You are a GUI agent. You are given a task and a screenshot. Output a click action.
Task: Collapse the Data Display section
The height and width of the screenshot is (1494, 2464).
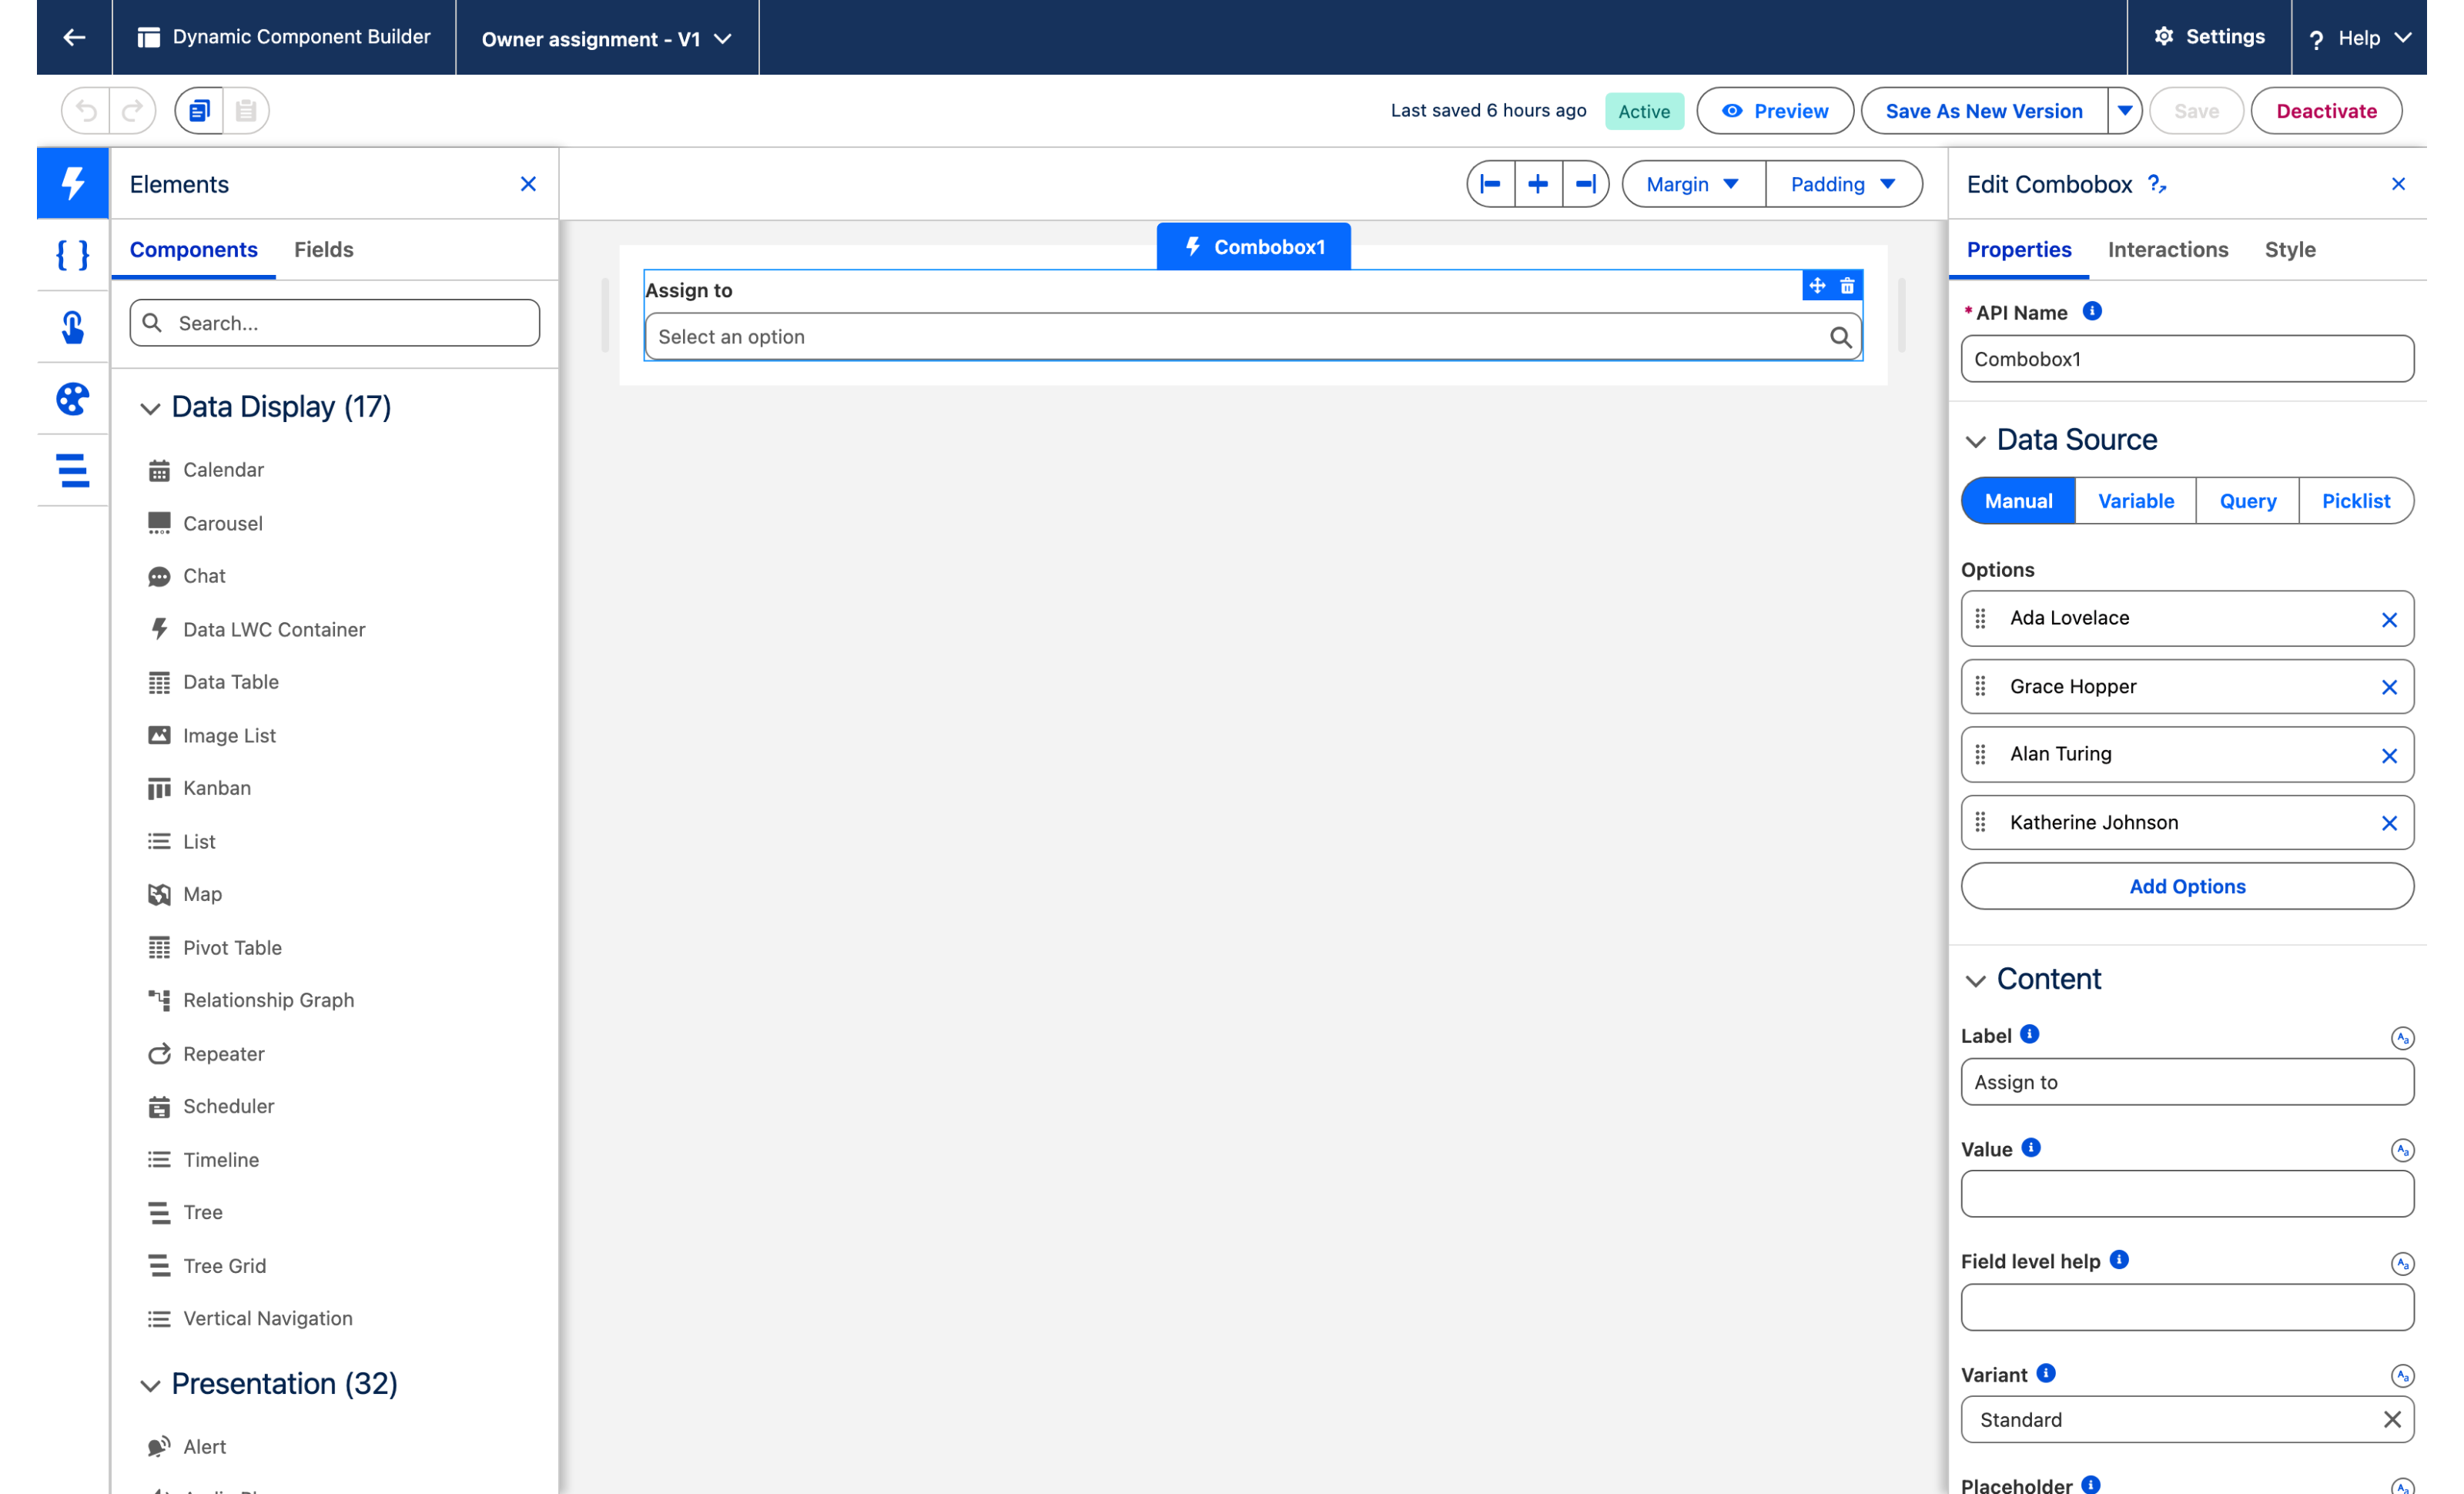point(150,408)
